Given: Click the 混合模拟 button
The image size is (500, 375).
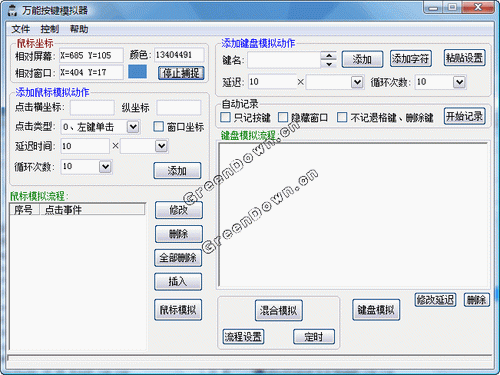Looking at the screenshot, I should point(279,311).
